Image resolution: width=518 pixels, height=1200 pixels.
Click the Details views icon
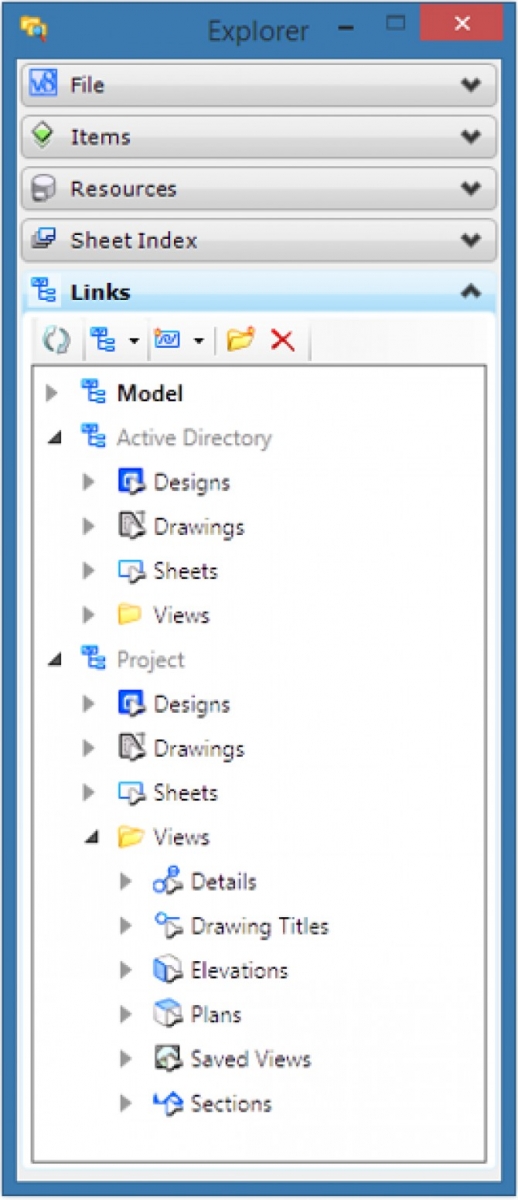[x=166, y=881]
